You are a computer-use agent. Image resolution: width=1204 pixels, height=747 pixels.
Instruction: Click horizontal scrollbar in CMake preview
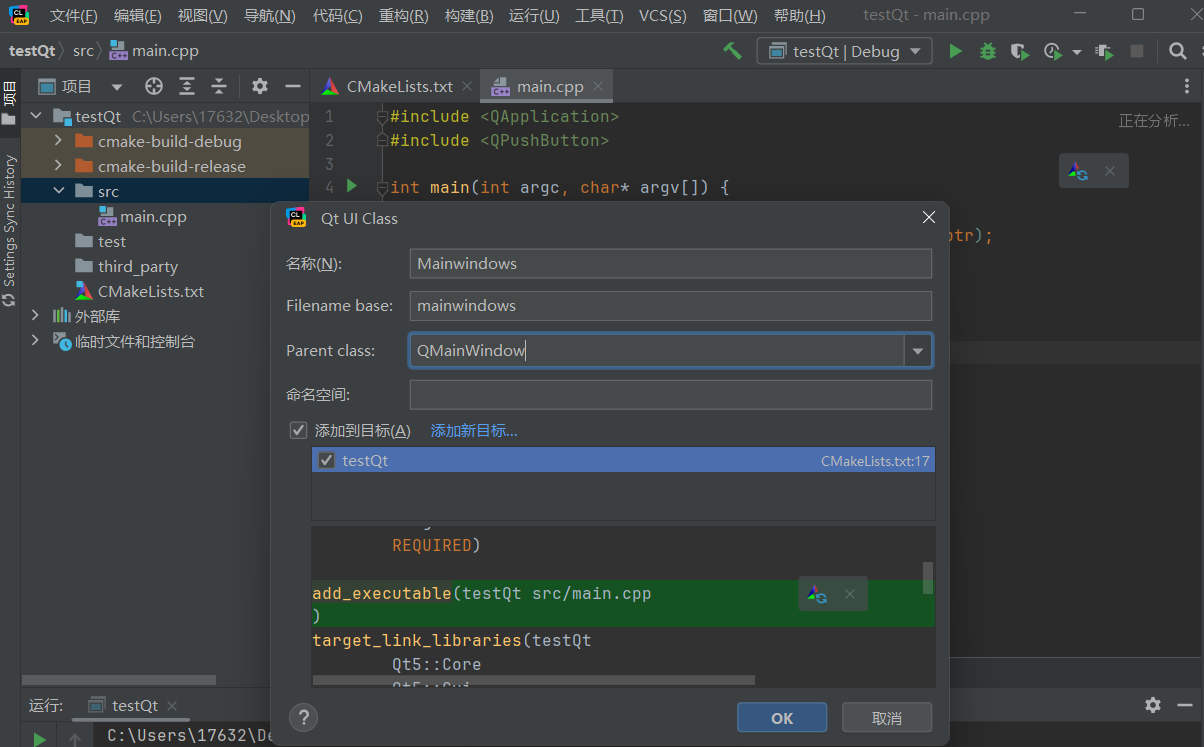click(534, 680)
